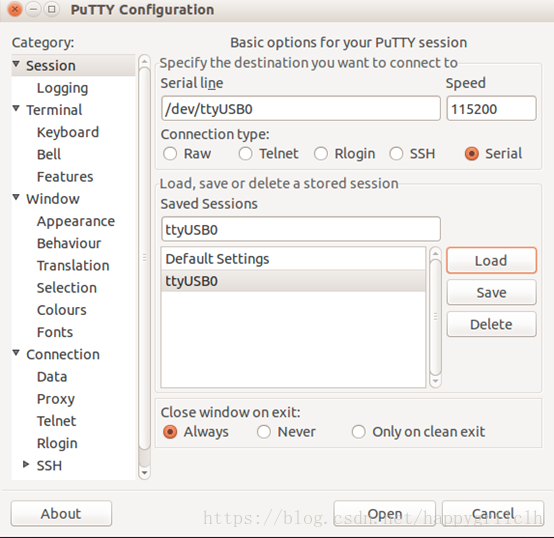Click the Load button
Screen dimensions: 554x538
tap(491, 261)
